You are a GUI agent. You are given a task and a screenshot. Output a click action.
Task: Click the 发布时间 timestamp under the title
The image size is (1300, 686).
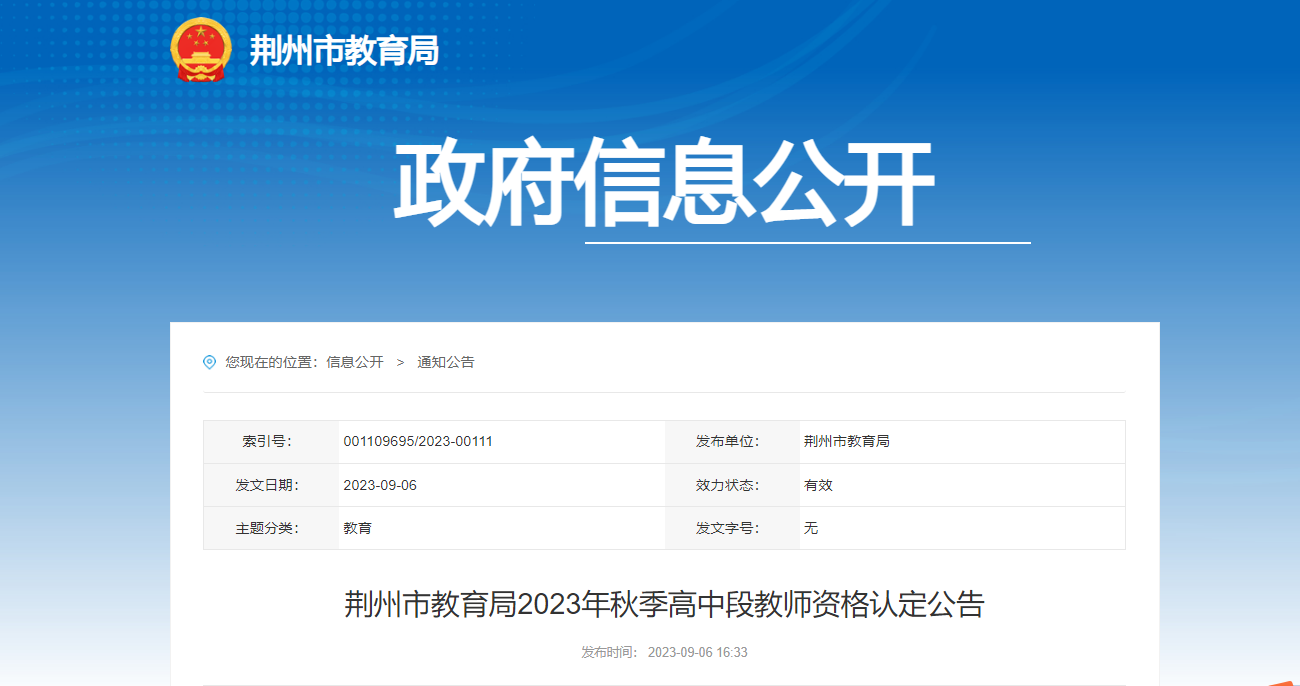664,652
